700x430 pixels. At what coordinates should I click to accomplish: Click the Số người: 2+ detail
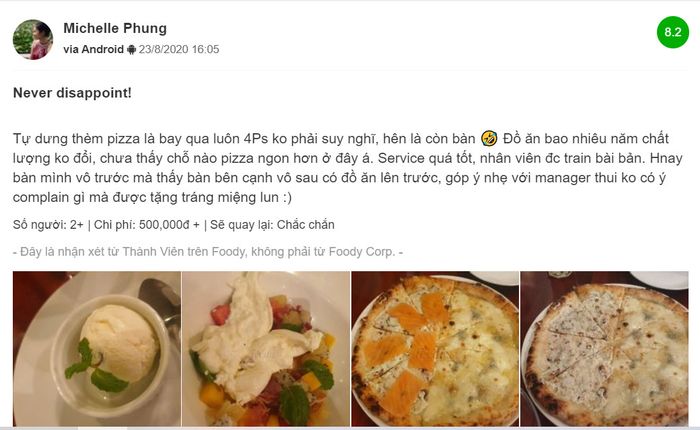48,225
